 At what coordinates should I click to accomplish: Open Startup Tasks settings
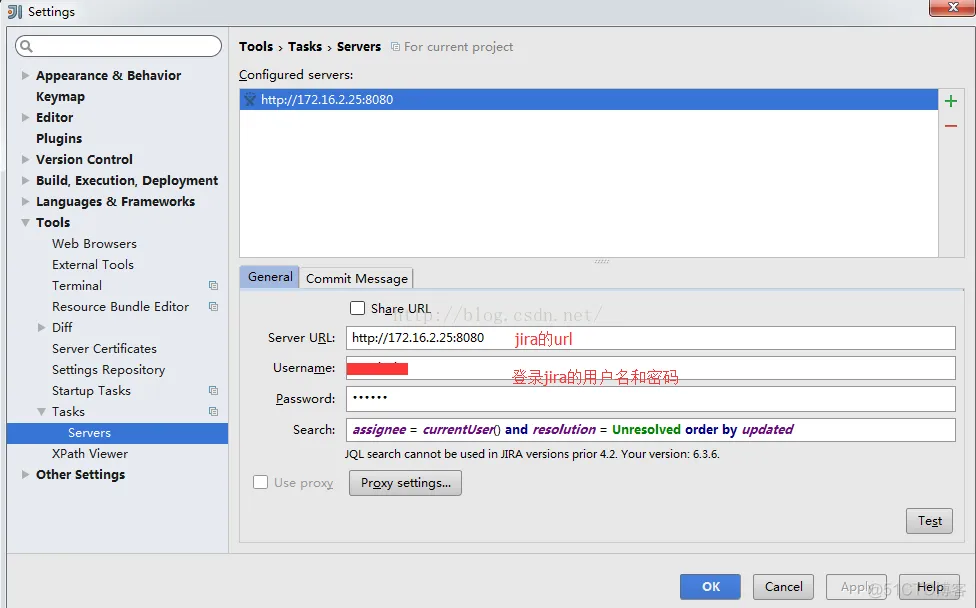coord(92,391)
